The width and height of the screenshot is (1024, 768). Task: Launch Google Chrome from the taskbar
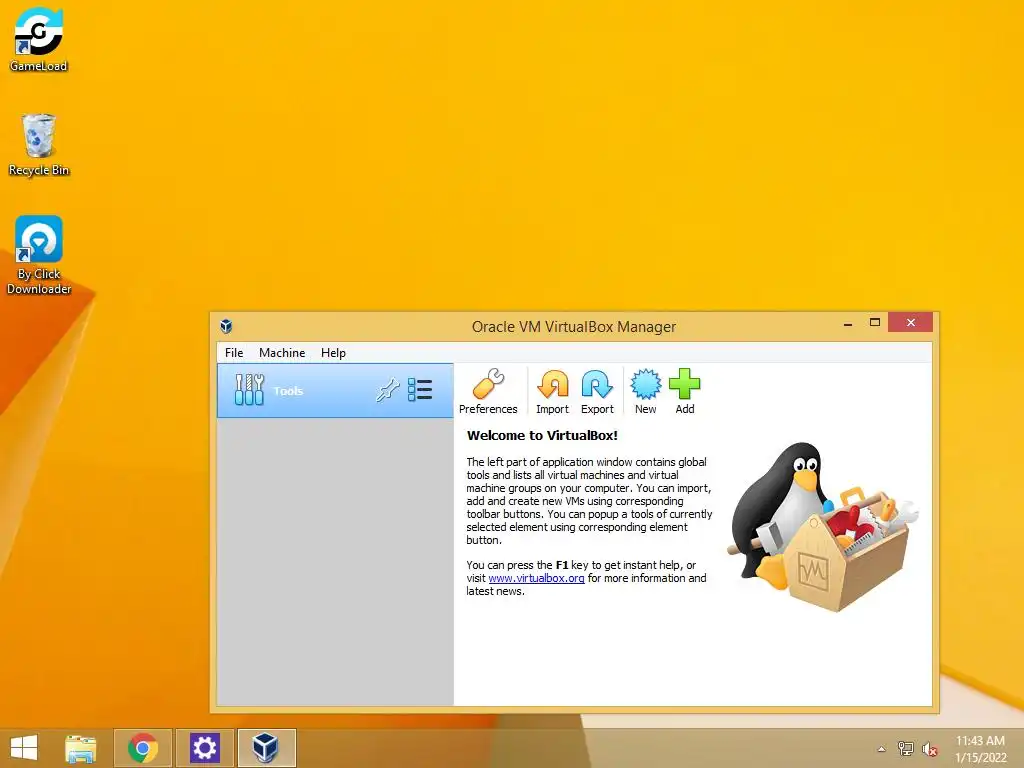143,748
